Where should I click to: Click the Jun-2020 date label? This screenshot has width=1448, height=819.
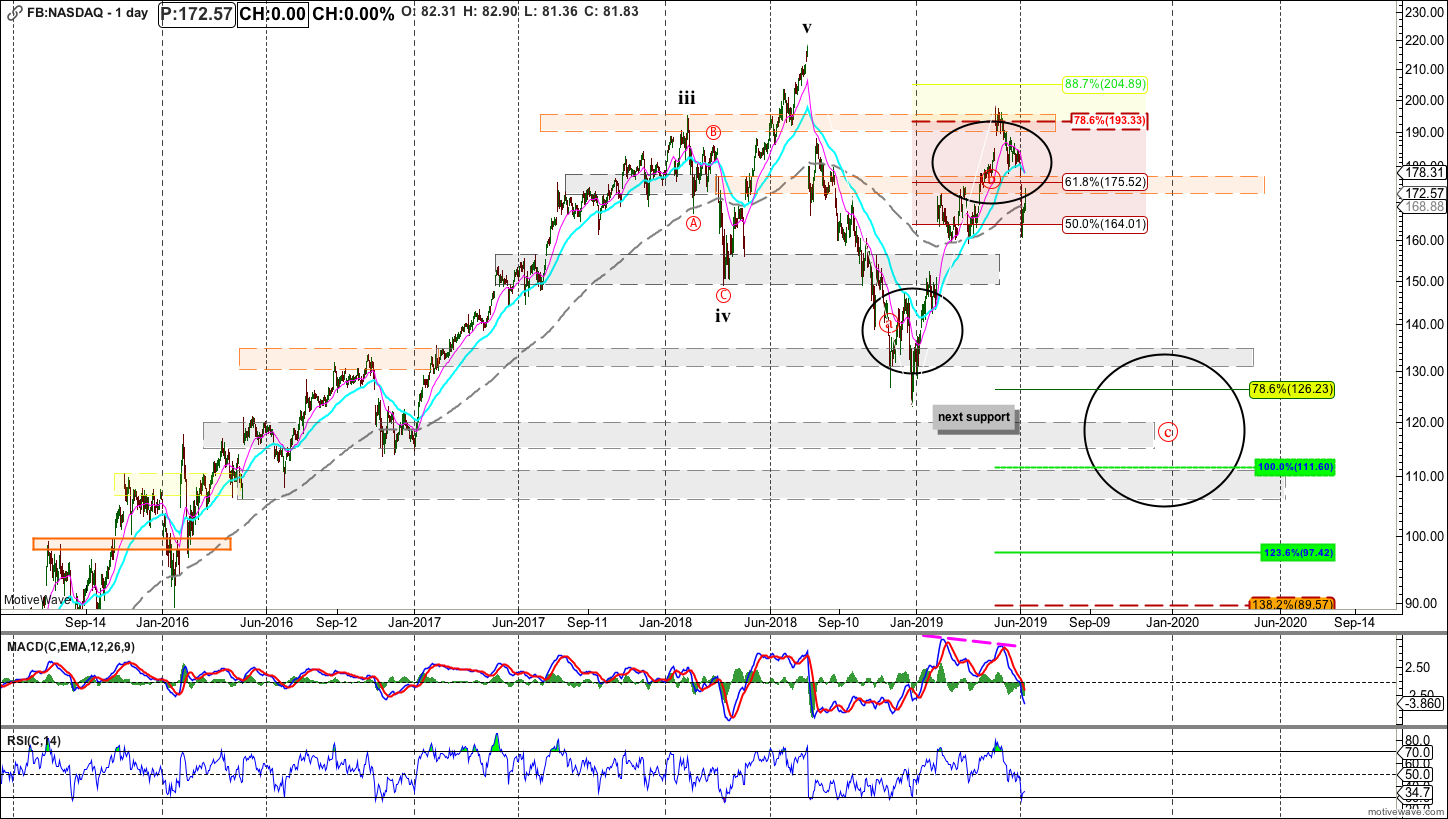(x=1280, y=622)
